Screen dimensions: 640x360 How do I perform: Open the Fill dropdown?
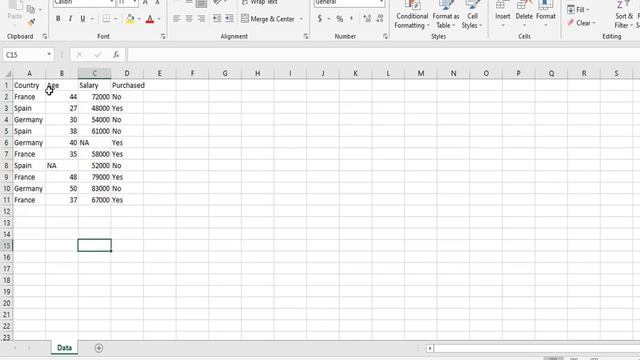click(578, 9)
